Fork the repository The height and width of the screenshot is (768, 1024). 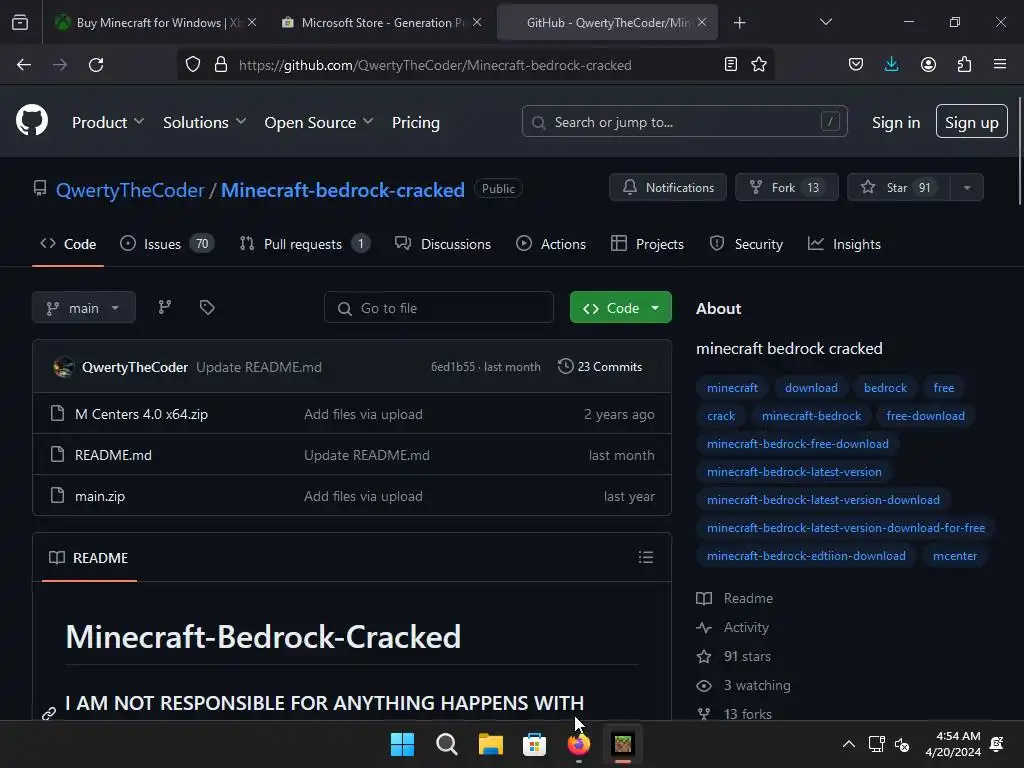click(786, 187)
